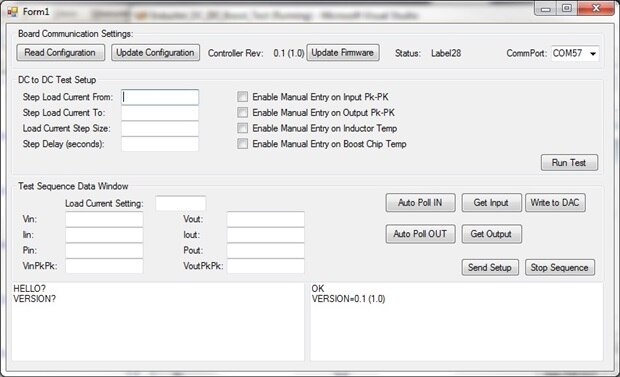Click the VinPkPk input field
This screenshot has height=377, width=620.
tap(104, 266)
